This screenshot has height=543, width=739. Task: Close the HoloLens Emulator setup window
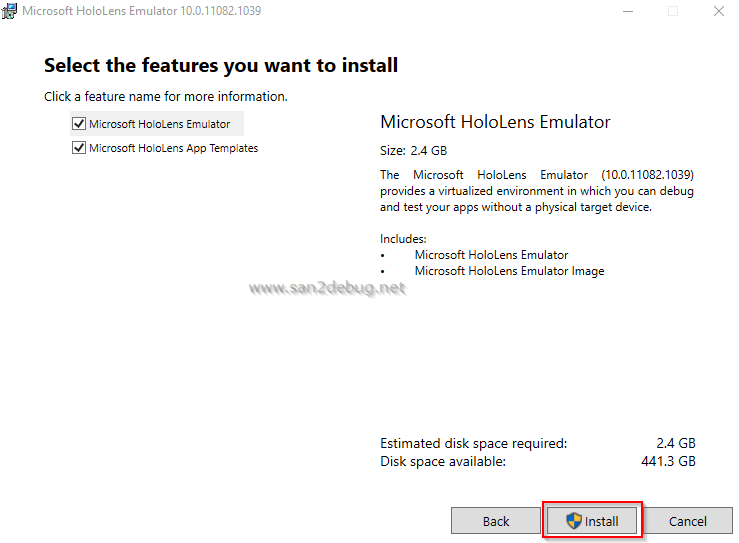tap(719, 11)
